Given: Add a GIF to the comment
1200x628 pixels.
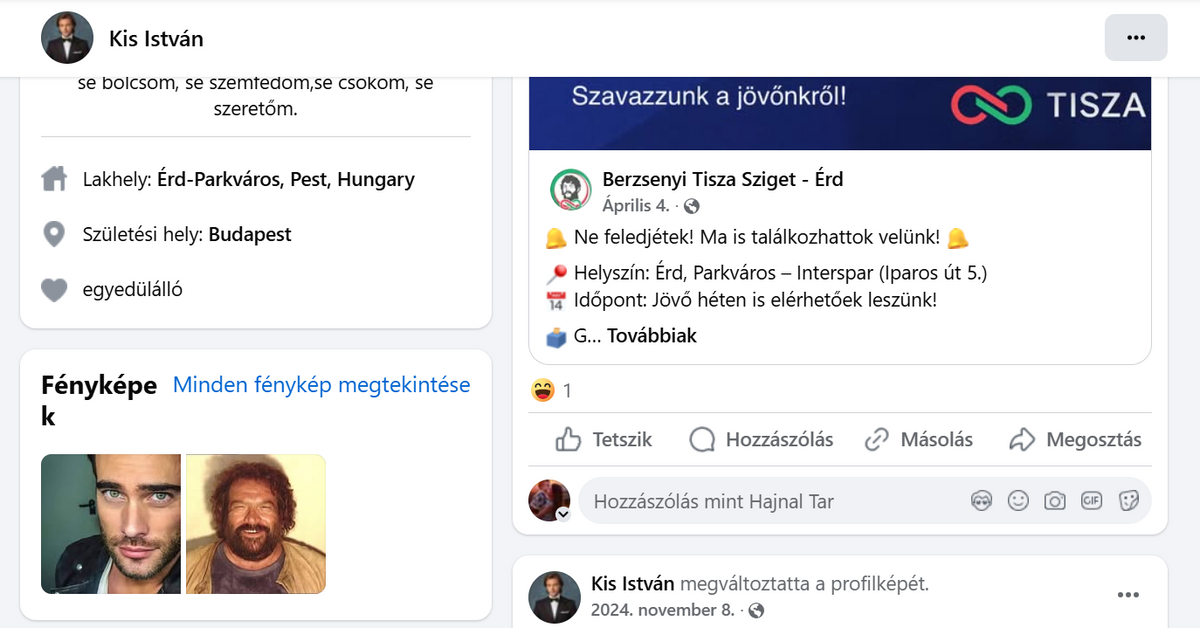Looking at the screenshot, I should 1091,501.
